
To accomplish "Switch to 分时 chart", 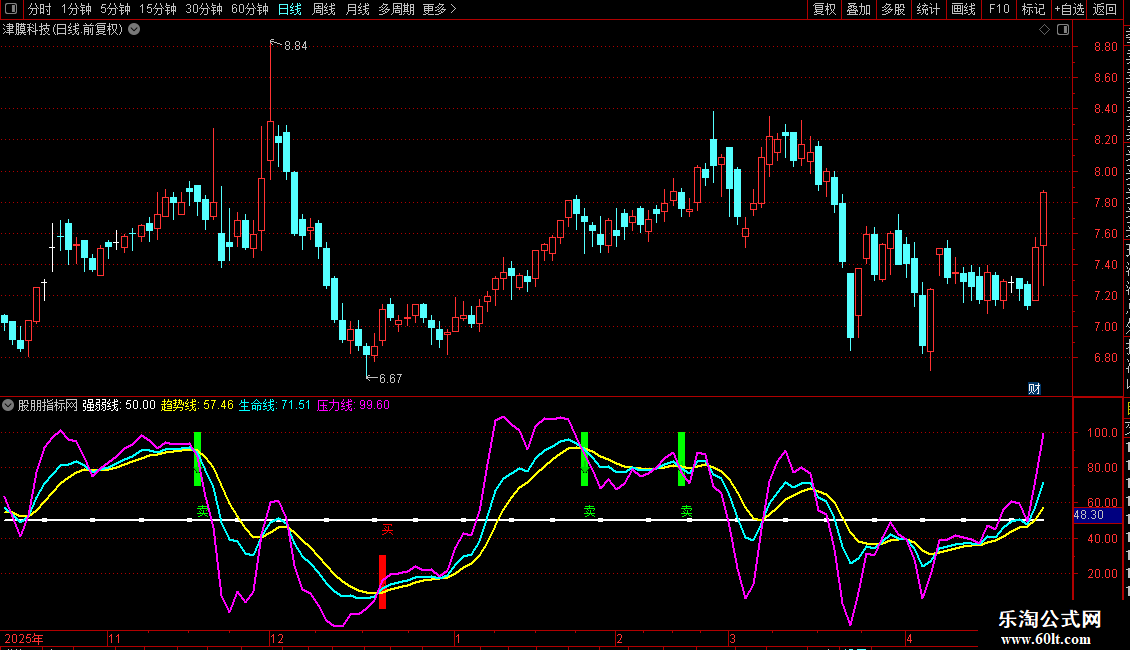I will [x=40, y=9].
